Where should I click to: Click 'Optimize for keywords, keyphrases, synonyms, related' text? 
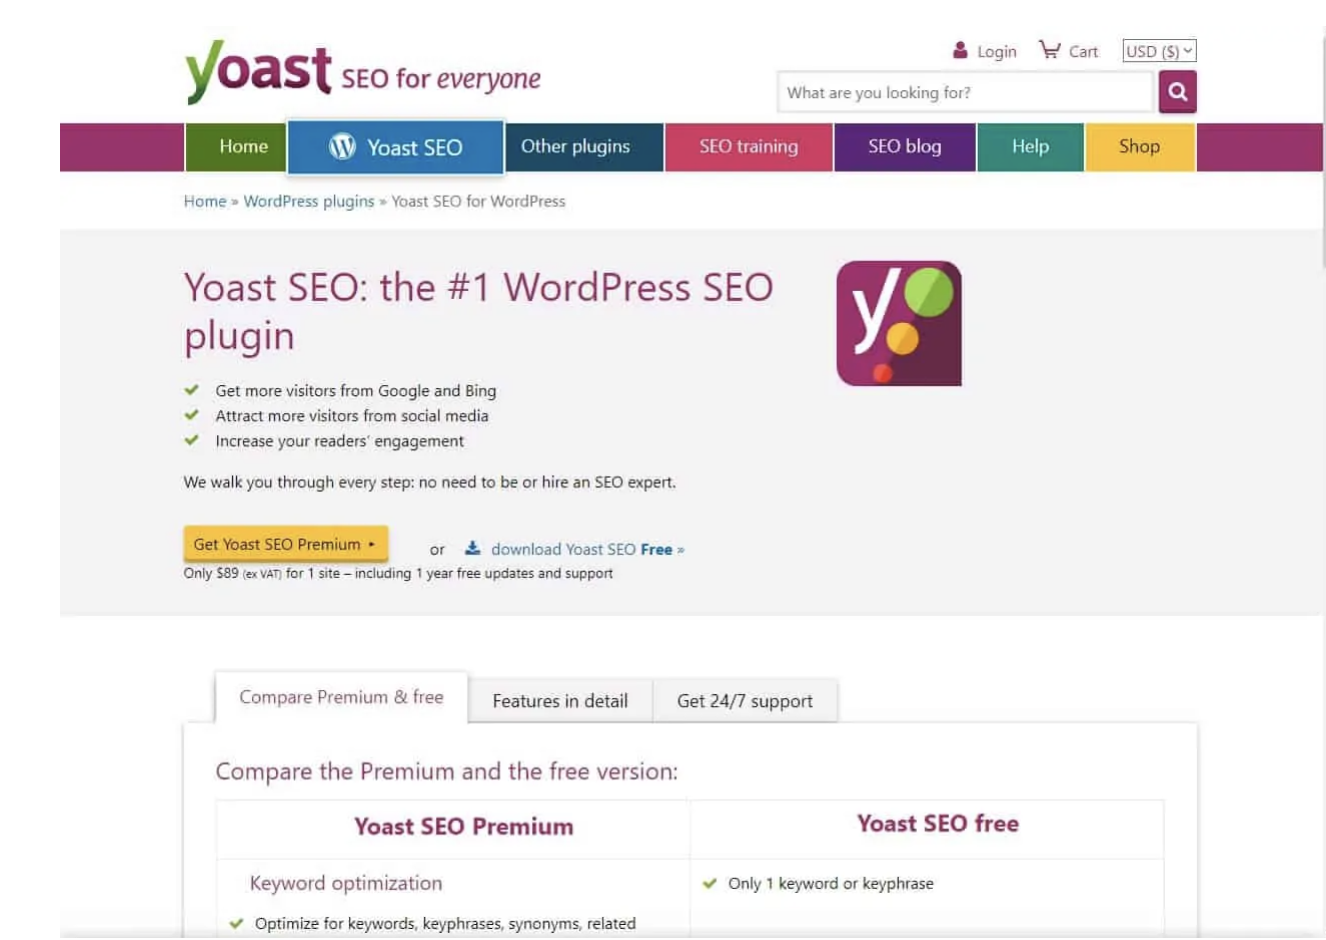click(x=445, y=923)
